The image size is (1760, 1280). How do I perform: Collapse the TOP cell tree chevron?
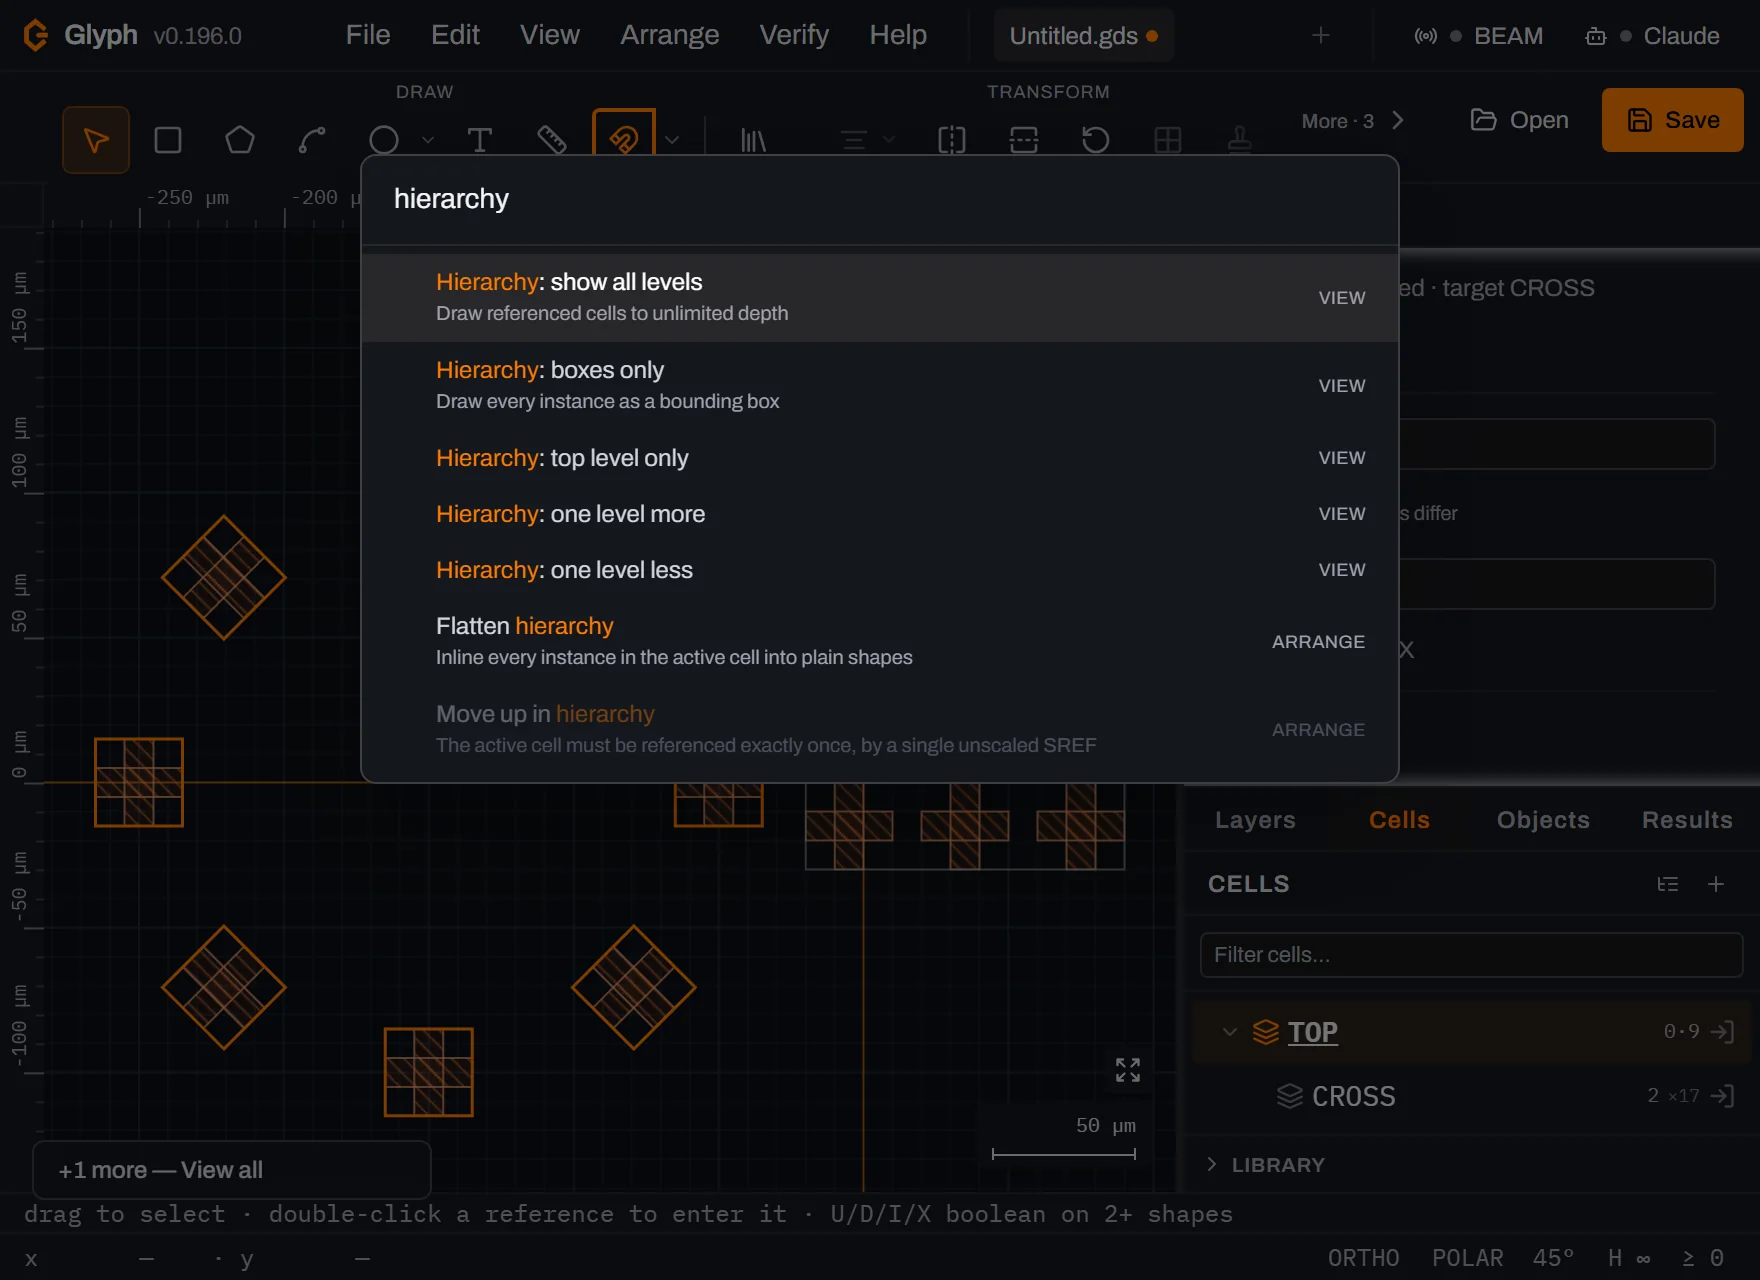1230,1032
